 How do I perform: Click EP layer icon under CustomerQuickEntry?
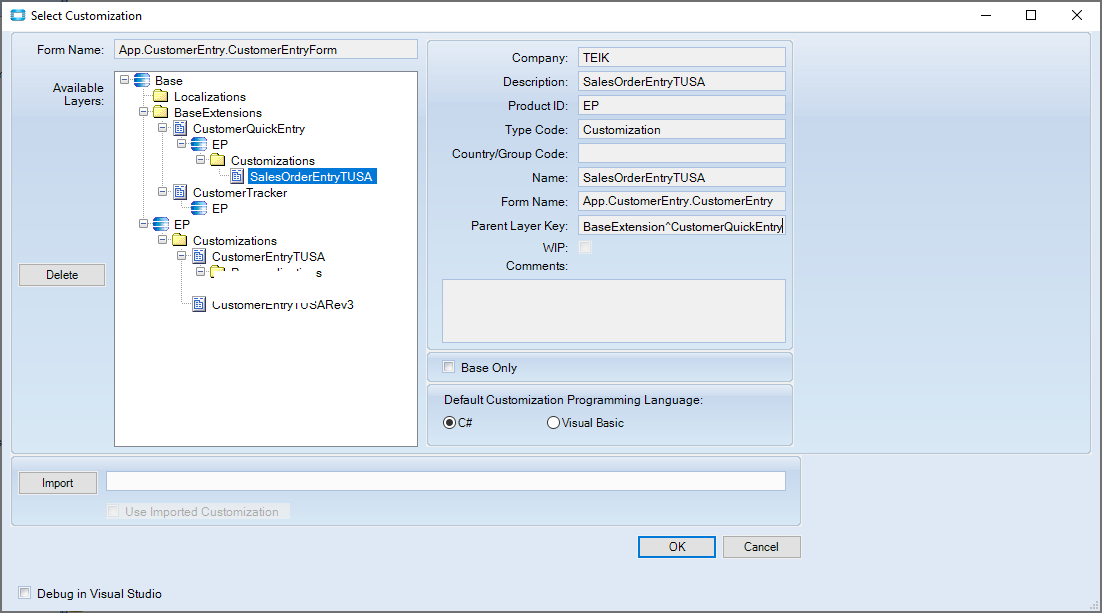(x=199, y=144)
